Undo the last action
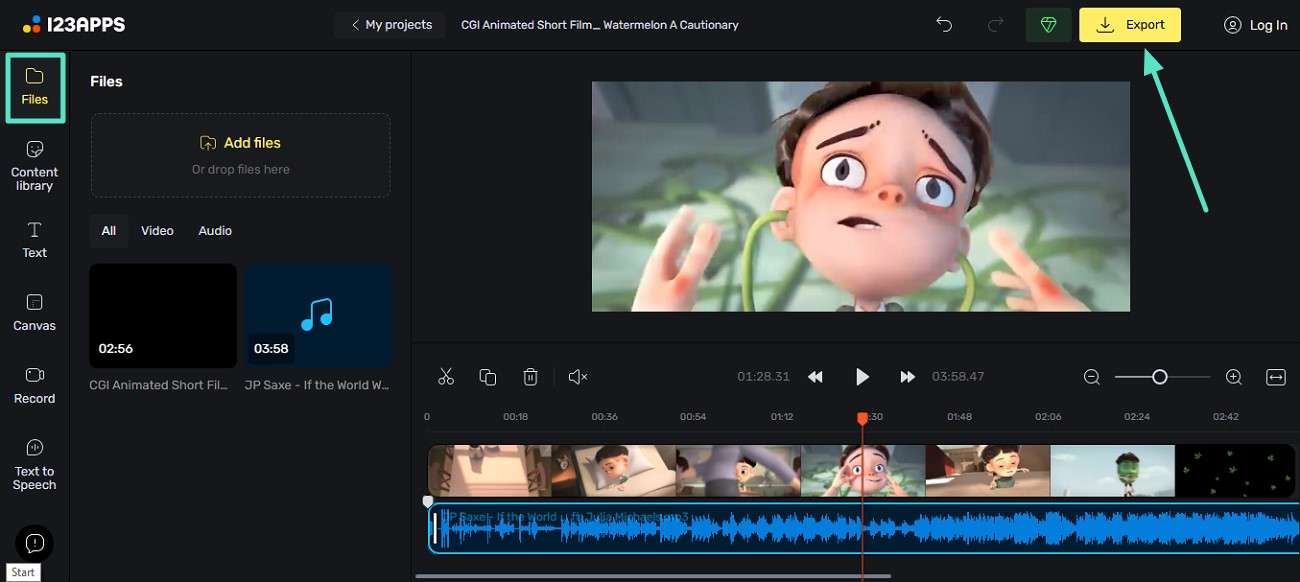Image resolution: width=1300 pixels, height=582 pixels. (944, 25)
